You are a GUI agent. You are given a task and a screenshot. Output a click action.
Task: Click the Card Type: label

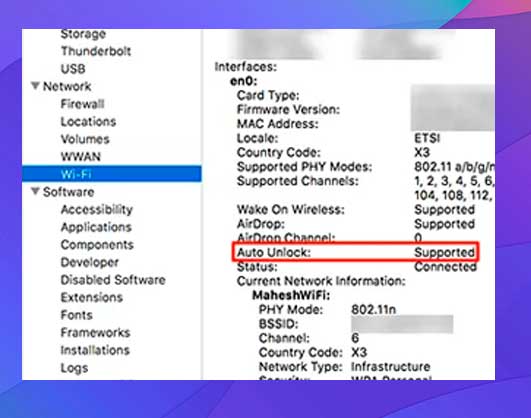pyautogui.click(x=268, y=96)
